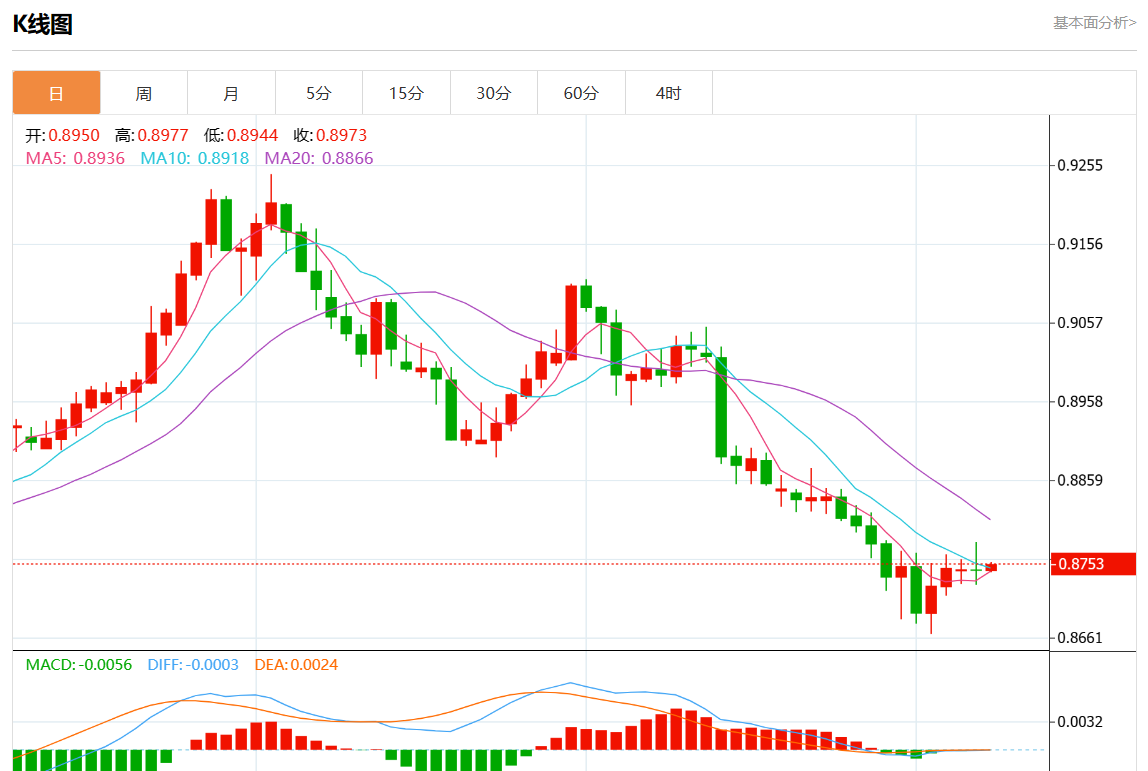Switch to the 周 weekly tab
The image size is (1148, 771).
144,93
